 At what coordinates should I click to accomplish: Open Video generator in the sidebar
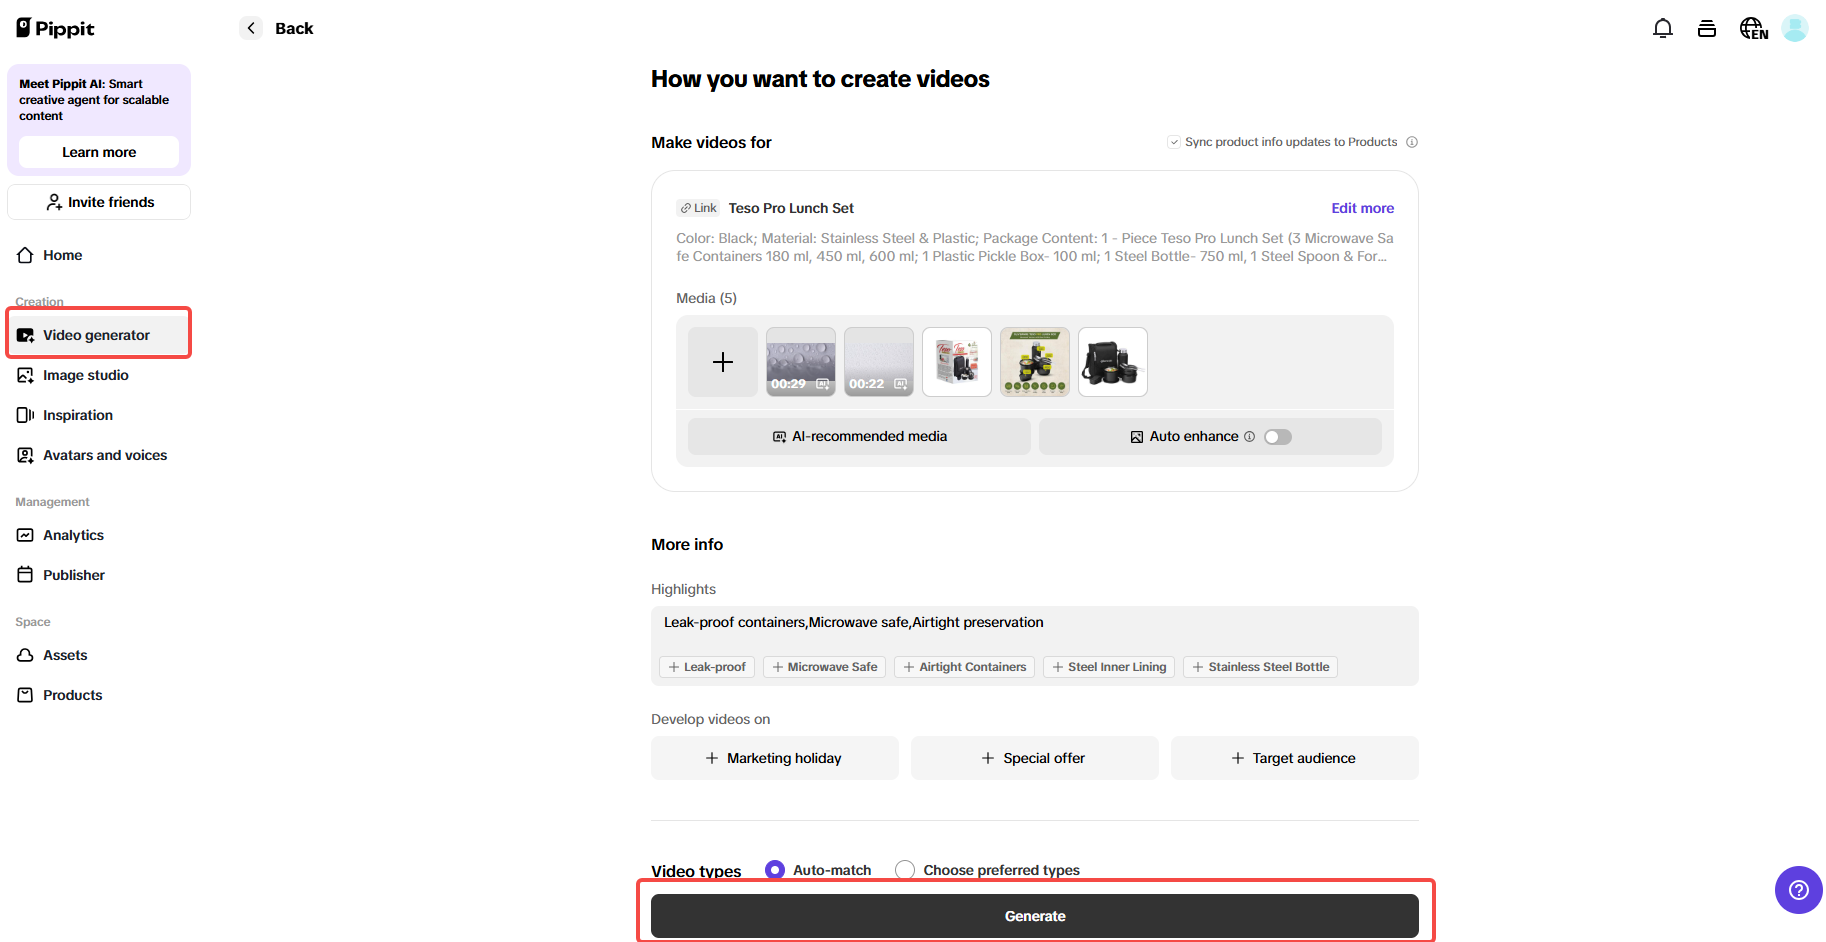click(97, 334)
